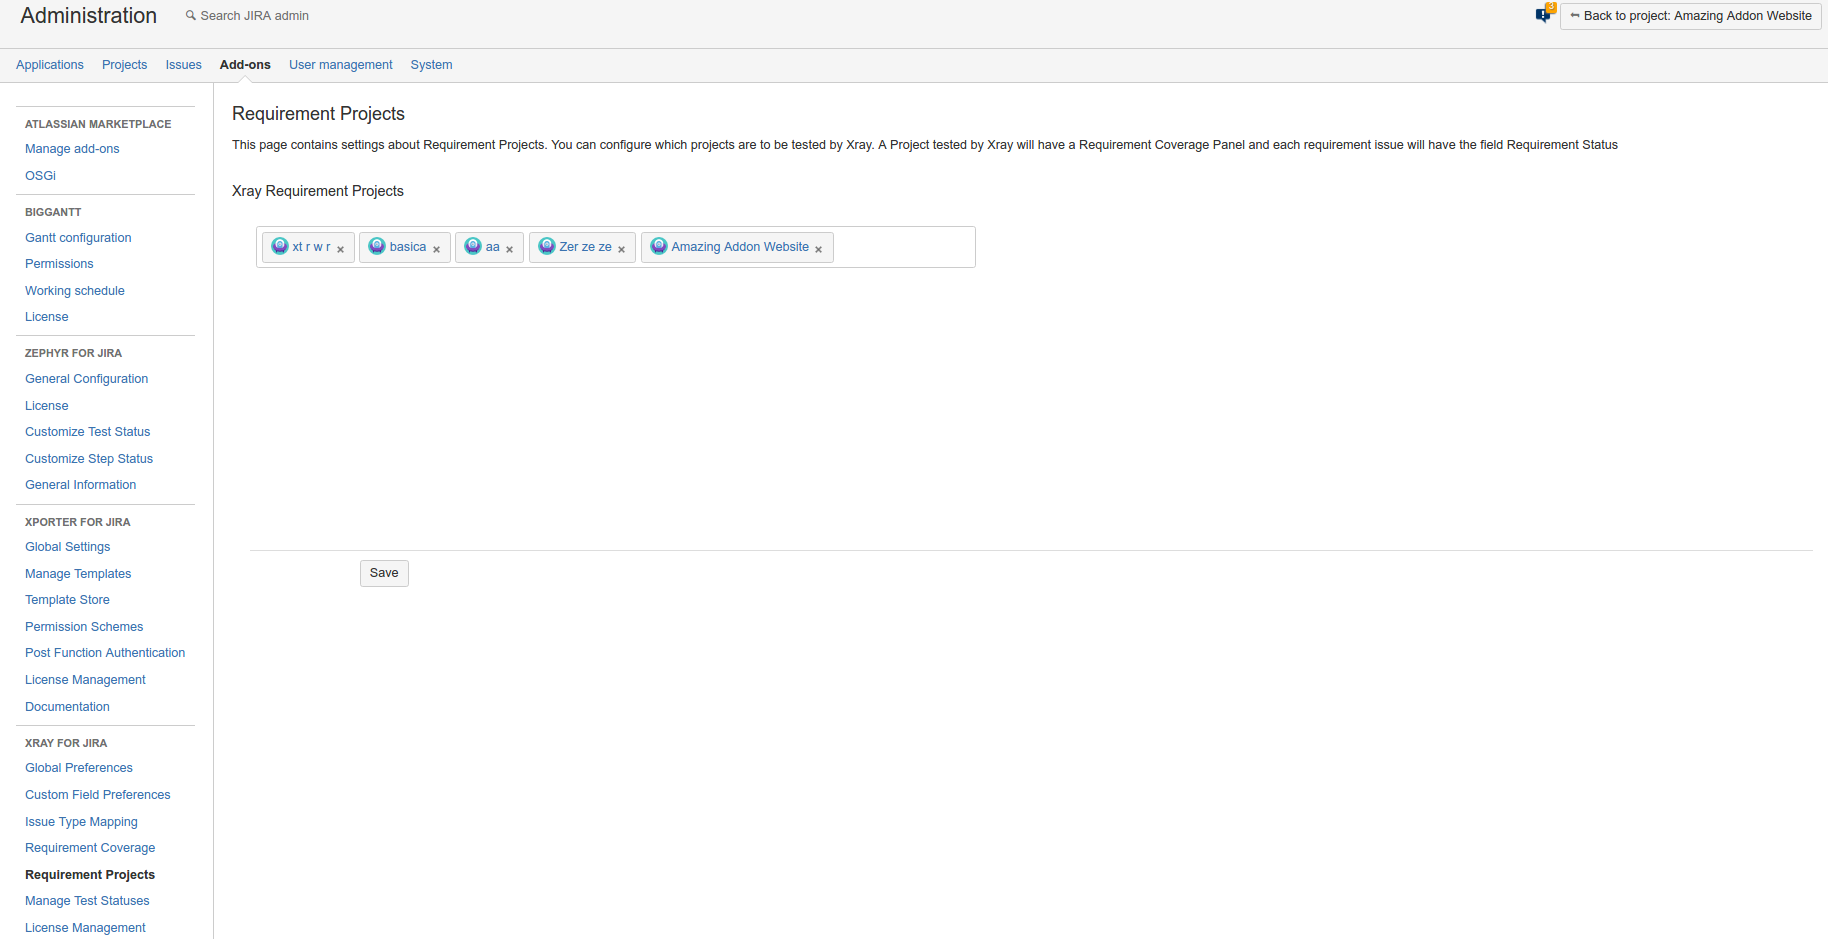This screenshot has height=939, width=1828.
Task: Focus the Search JIRA admin field
Action: click(254, 16)
